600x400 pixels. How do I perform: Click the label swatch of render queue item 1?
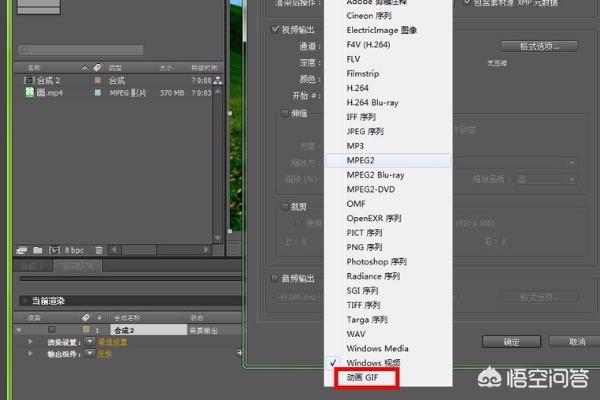[86, 330]
